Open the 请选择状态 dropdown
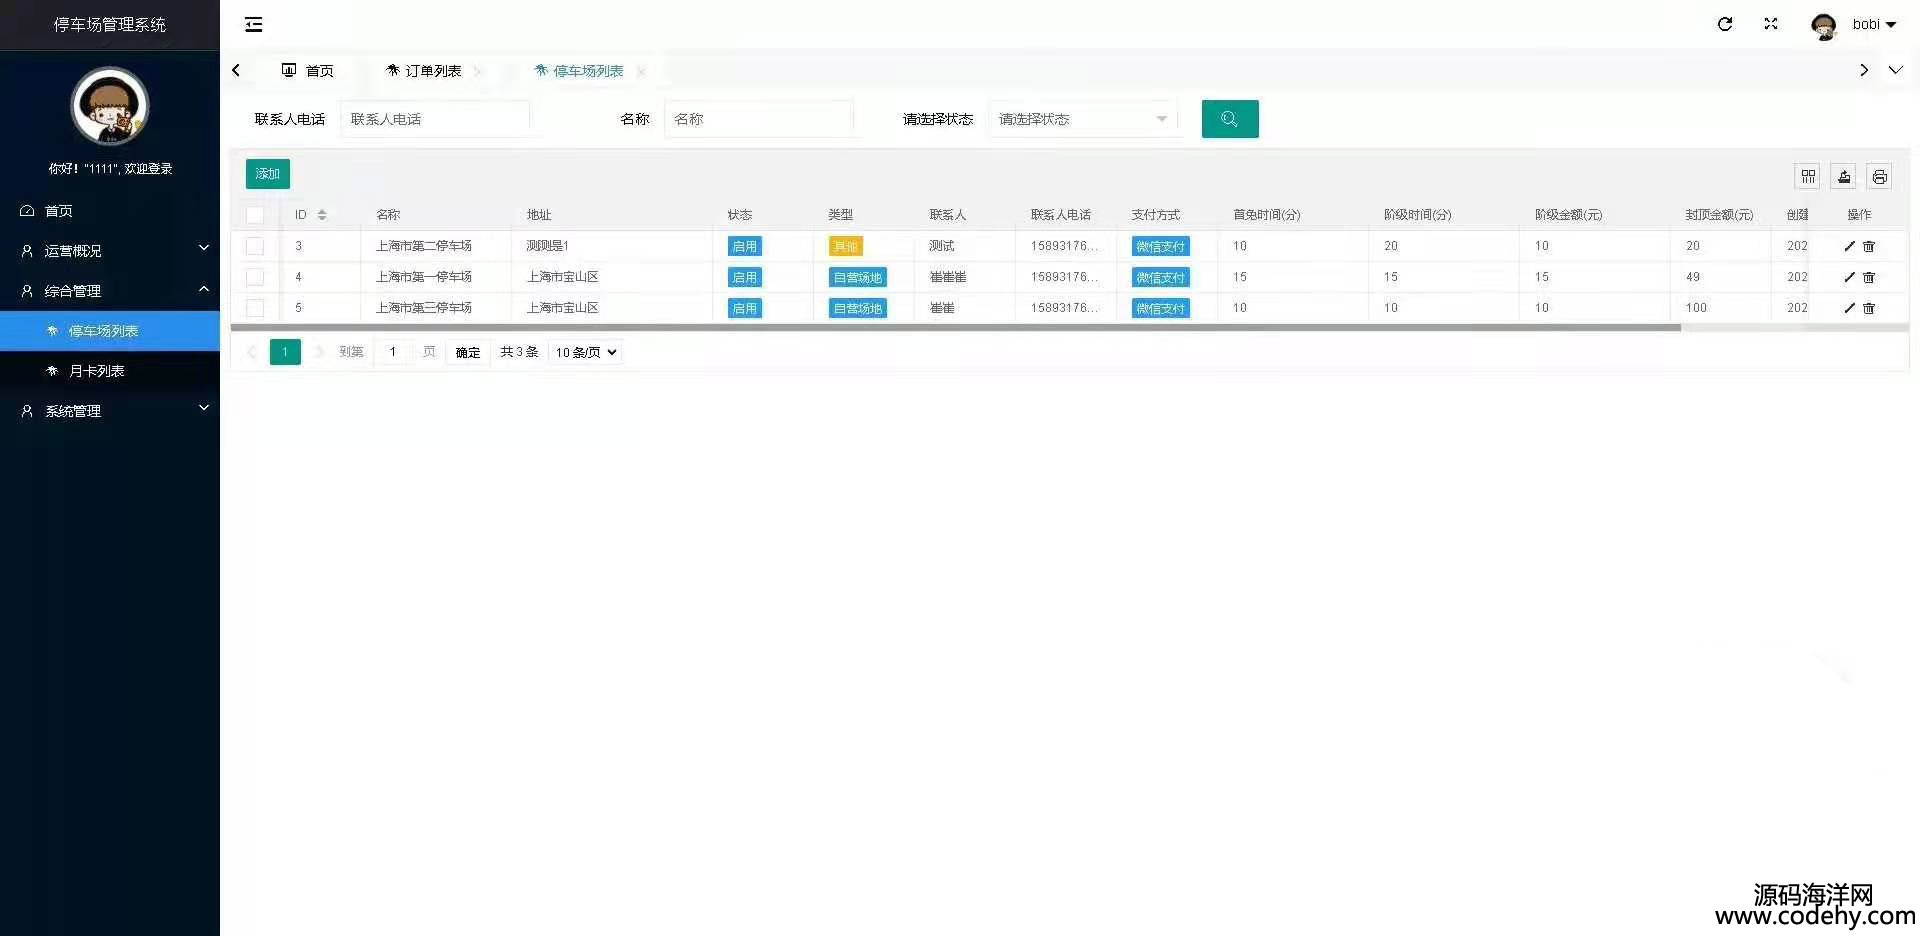The image size is (1920, 936). 1083,119
